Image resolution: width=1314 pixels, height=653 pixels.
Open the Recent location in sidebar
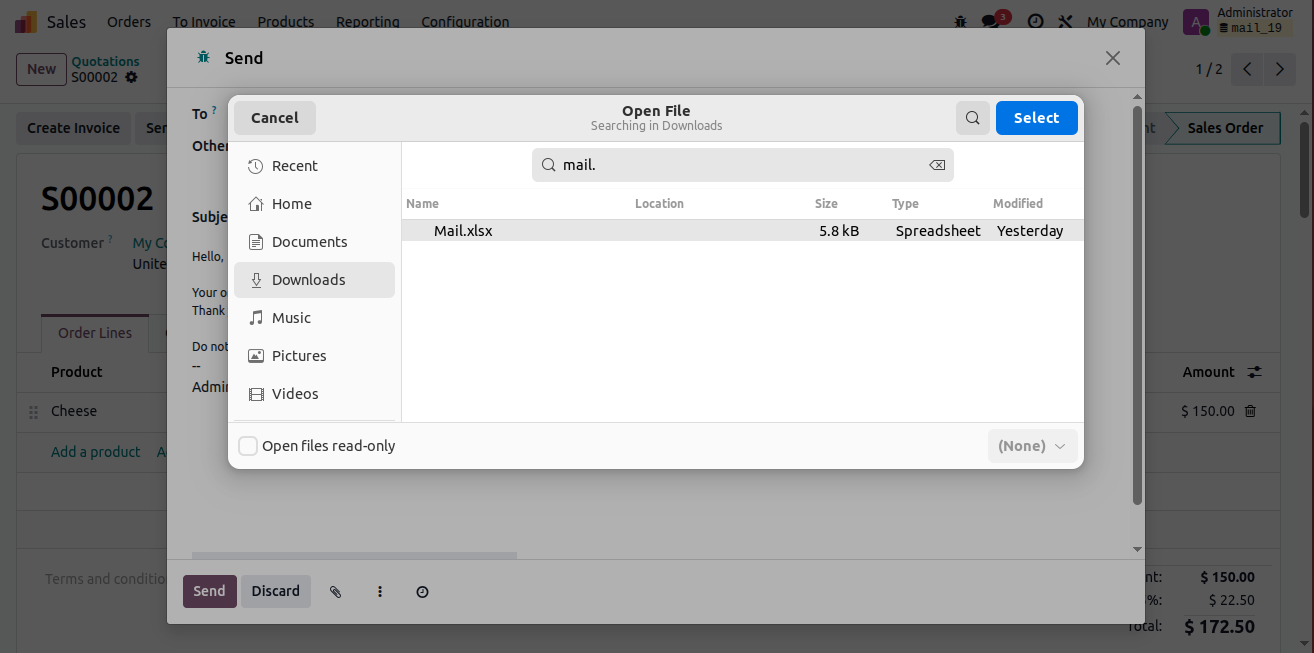click(314, 166)
